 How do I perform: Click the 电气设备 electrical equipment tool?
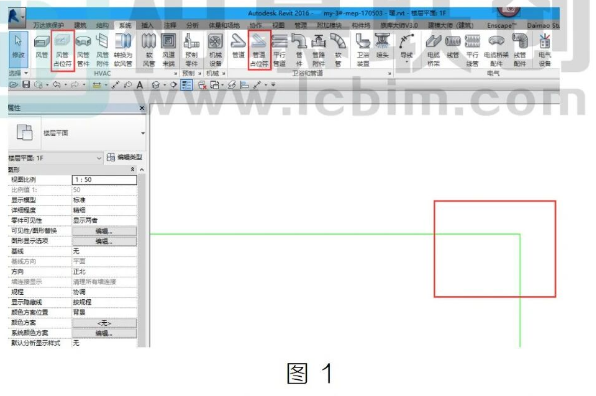tap(544, 50)
